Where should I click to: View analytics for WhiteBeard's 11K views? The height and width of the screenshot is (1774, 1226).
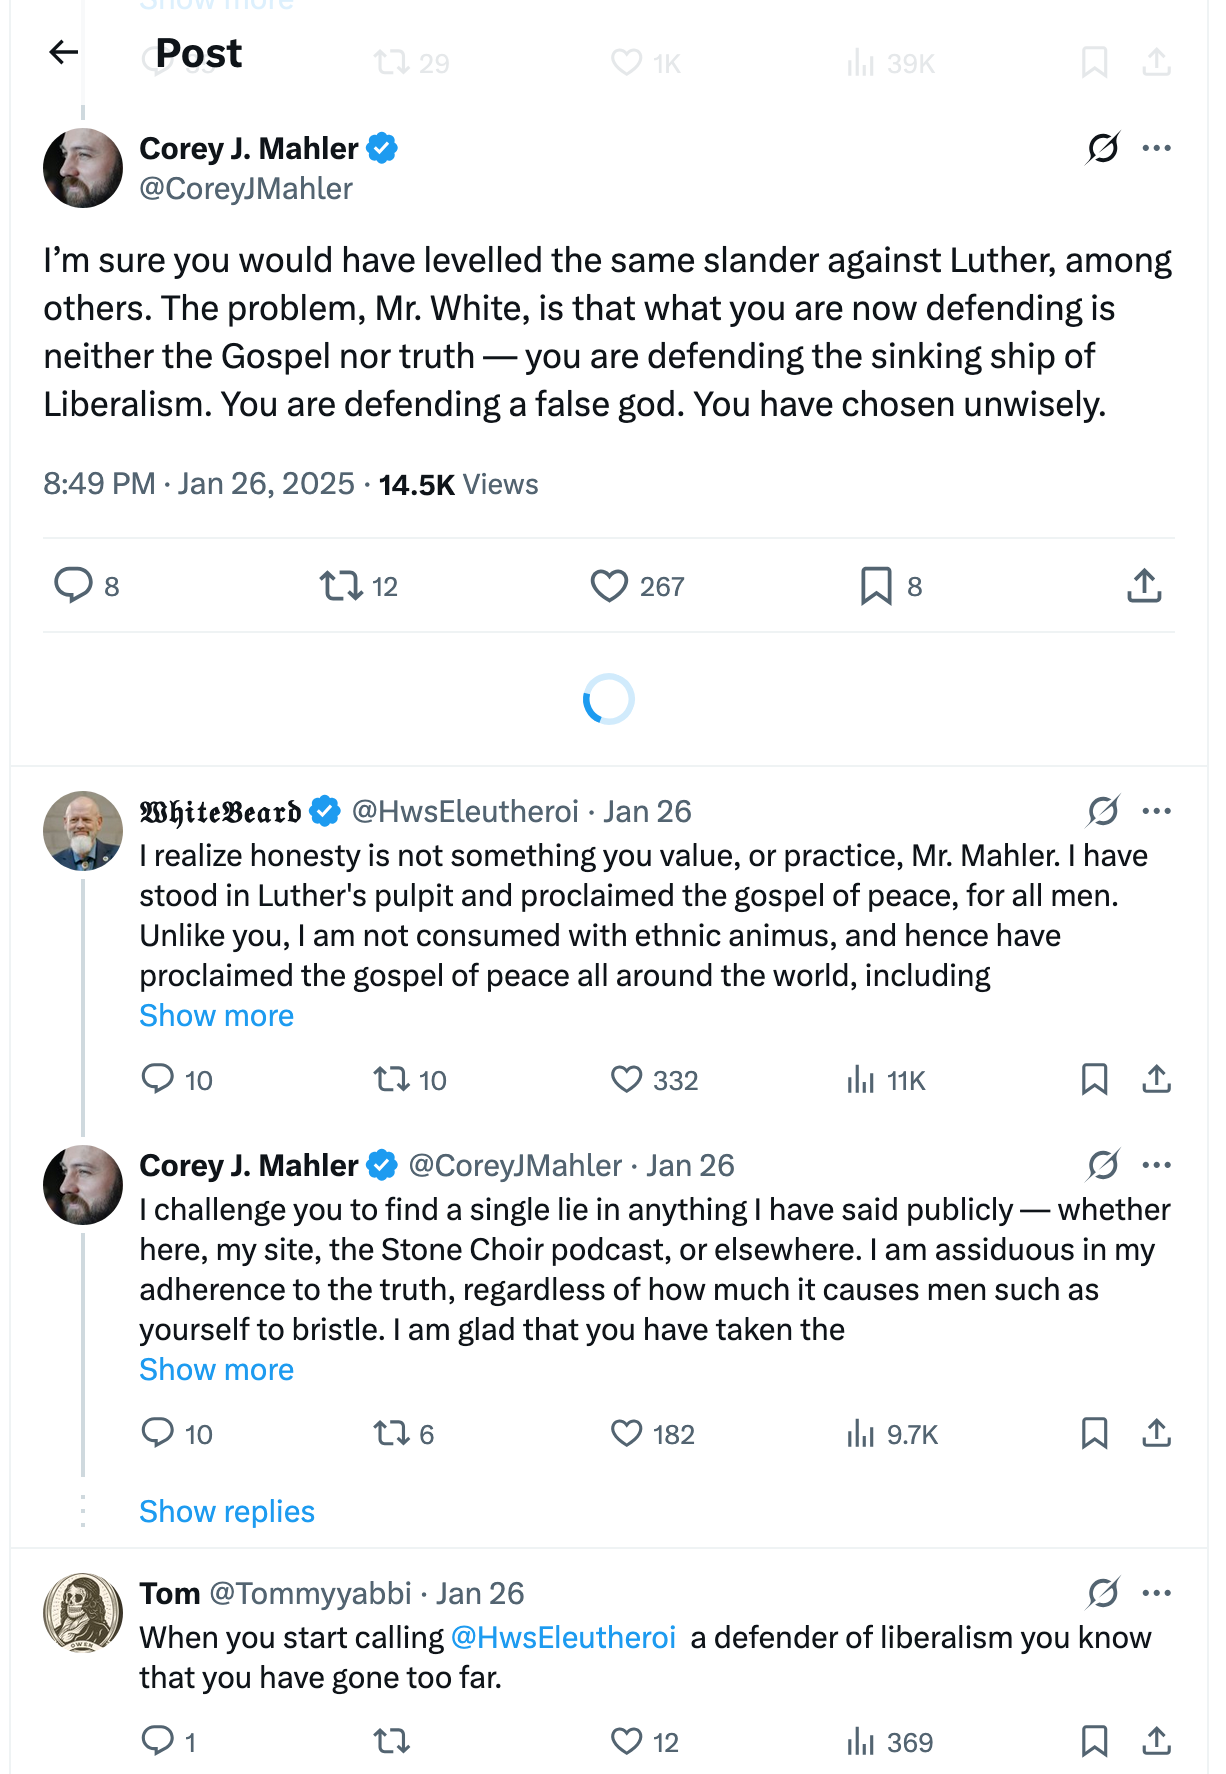[x=861, y=1080]
